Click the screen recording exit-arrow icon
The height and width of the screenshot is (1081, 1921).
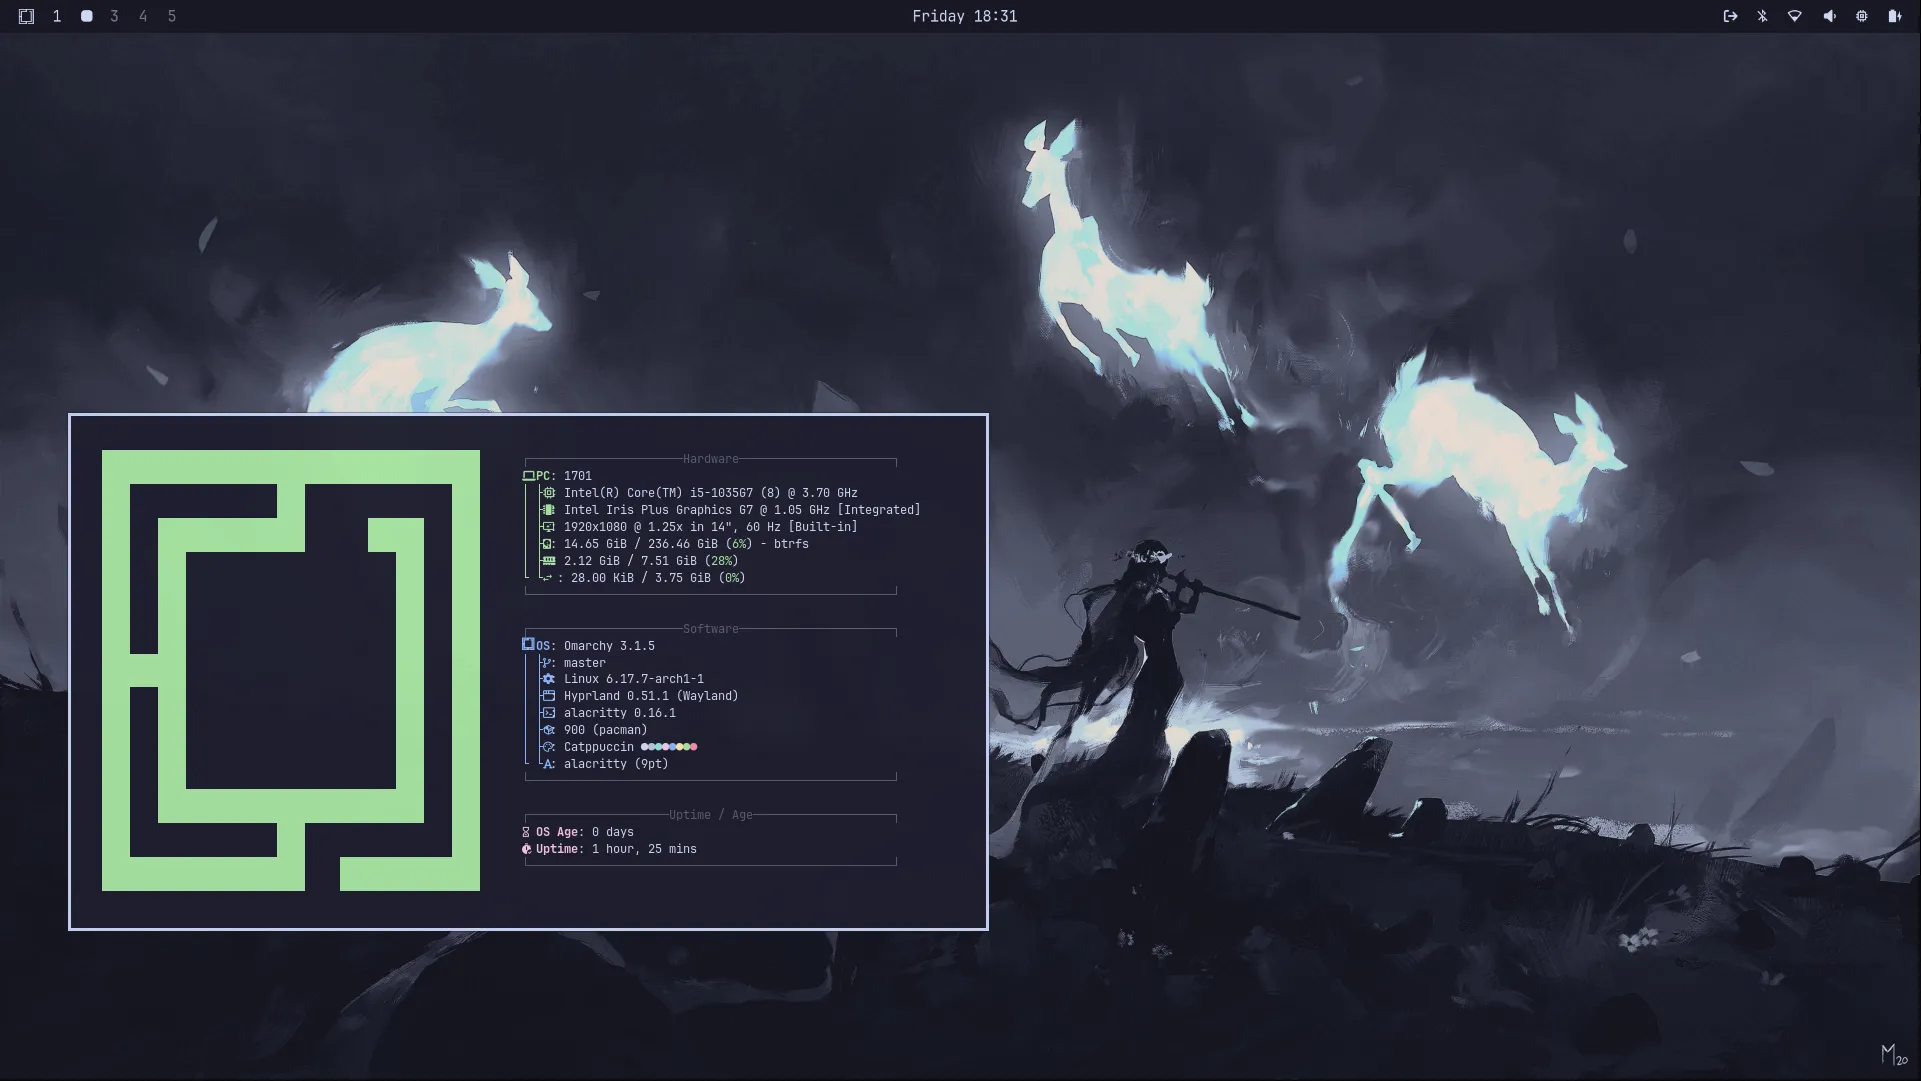1730,16
